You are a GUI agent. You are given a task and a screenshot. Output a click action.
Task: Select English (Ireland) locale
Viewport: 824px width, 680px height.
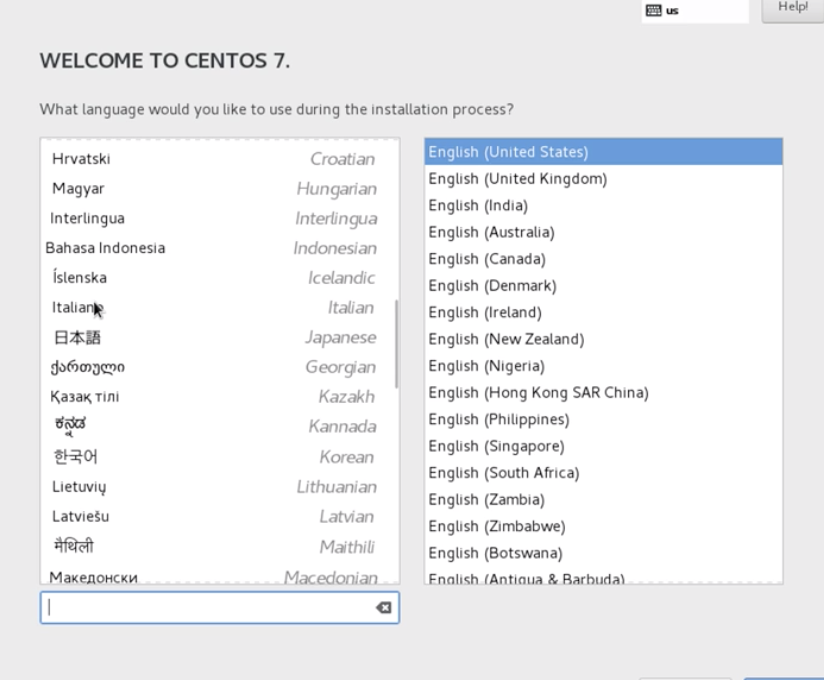pos(603,313)
